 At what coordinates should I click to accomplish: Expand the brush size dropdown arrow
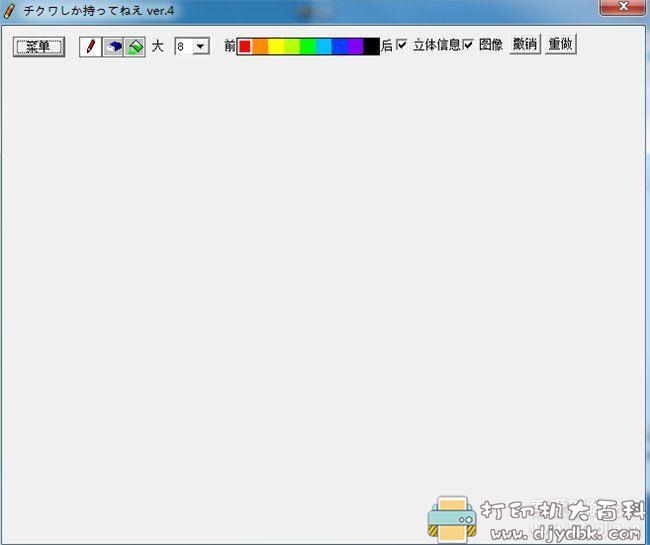tap(201, 46)
